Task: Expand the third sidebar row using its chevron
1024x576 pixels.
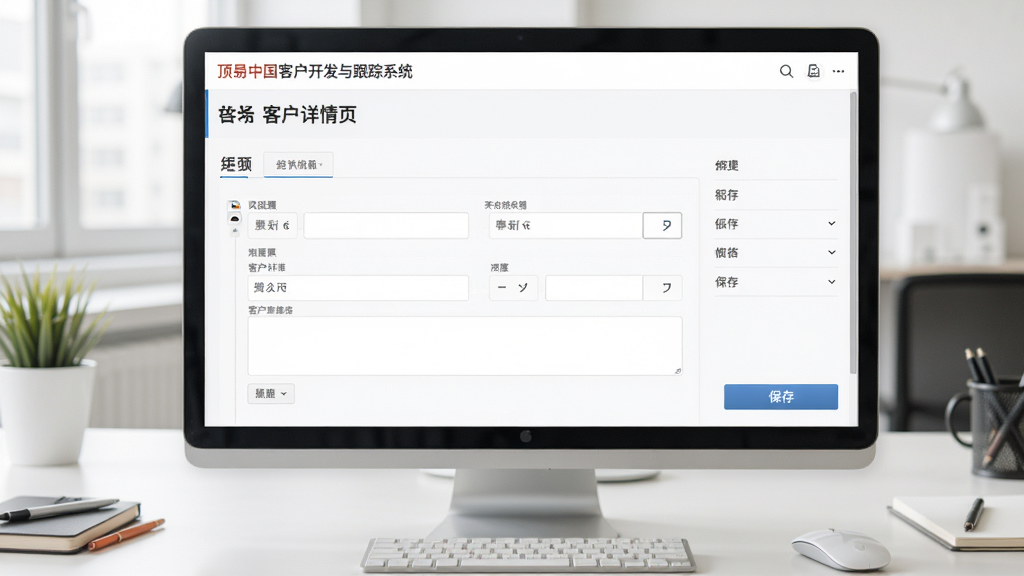Action: [831, 223]
